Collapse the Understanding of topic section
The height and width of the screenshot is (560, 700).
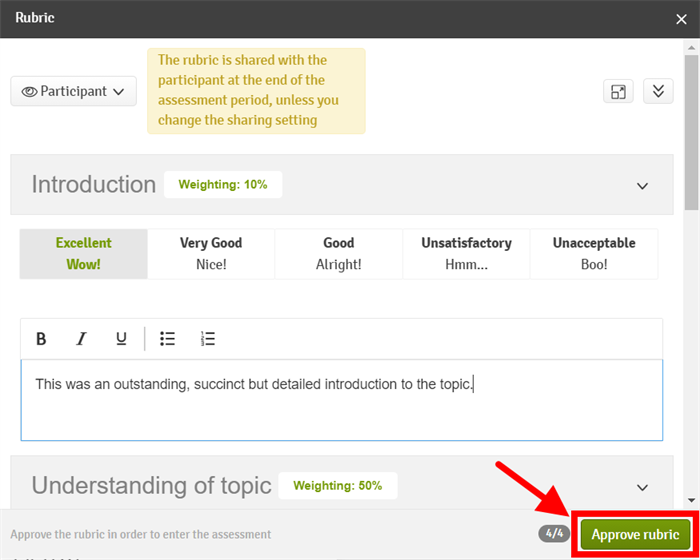click(x=643, y=487)
